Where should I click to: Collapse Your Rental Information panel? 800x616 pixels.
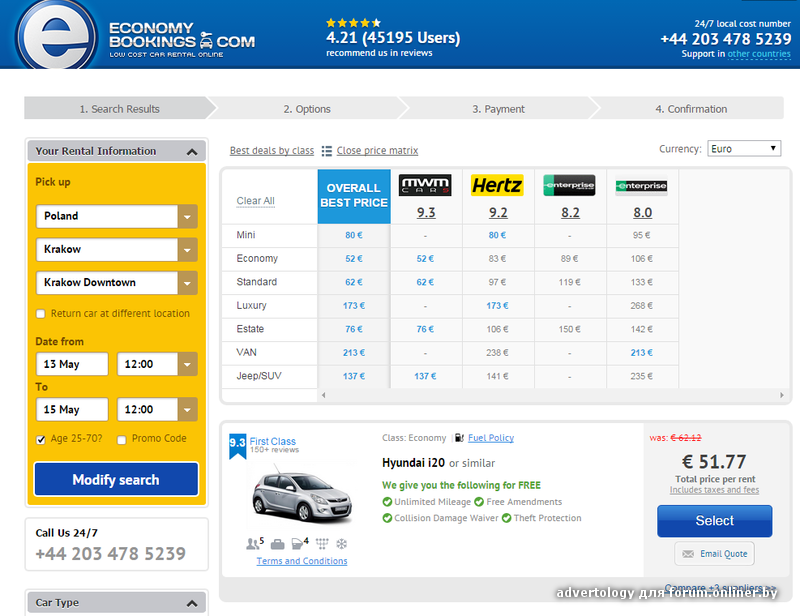pos(191,152)
